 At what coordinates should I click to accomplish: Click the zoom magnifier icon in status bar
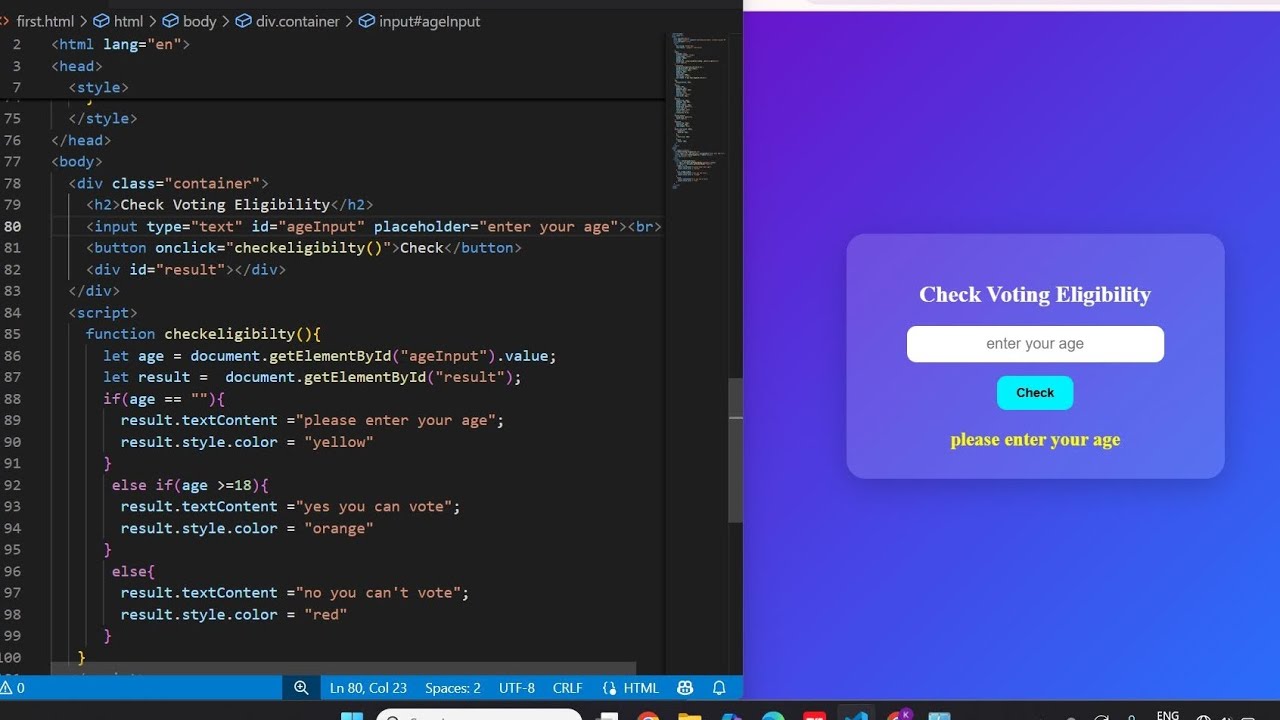(x=301, y=688)
